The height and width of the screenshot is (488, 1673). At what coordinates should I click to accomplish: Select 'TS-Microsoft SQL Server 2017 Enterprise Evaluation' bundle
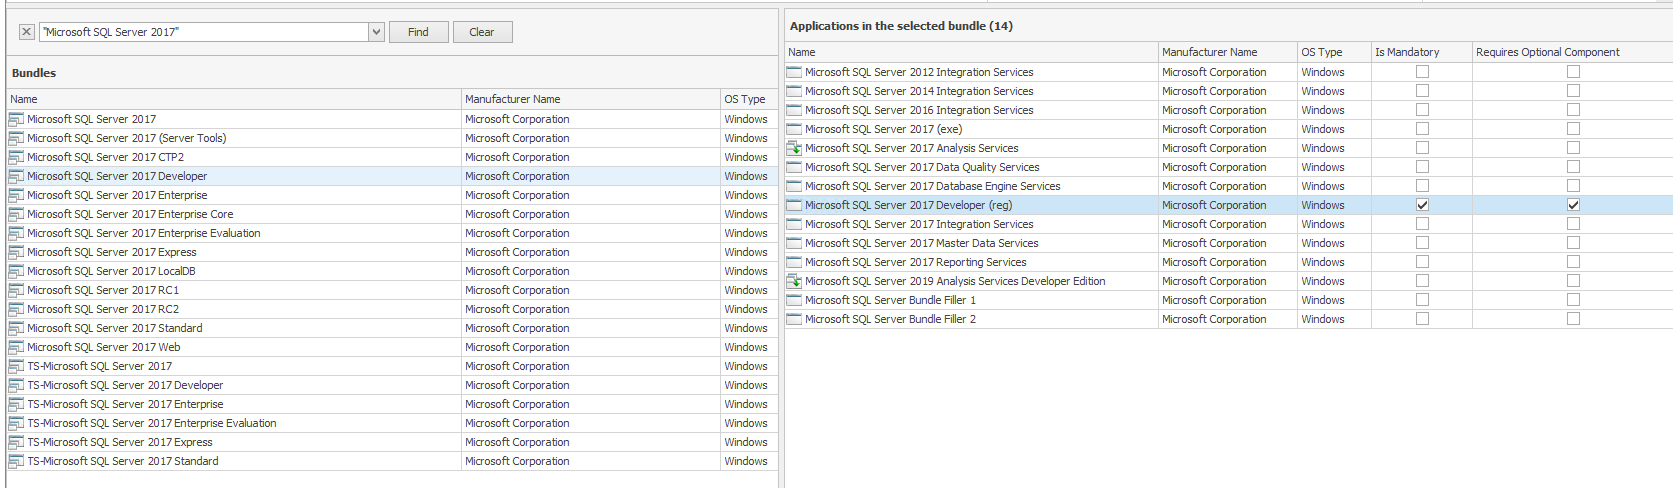click(x=392, y=423)
